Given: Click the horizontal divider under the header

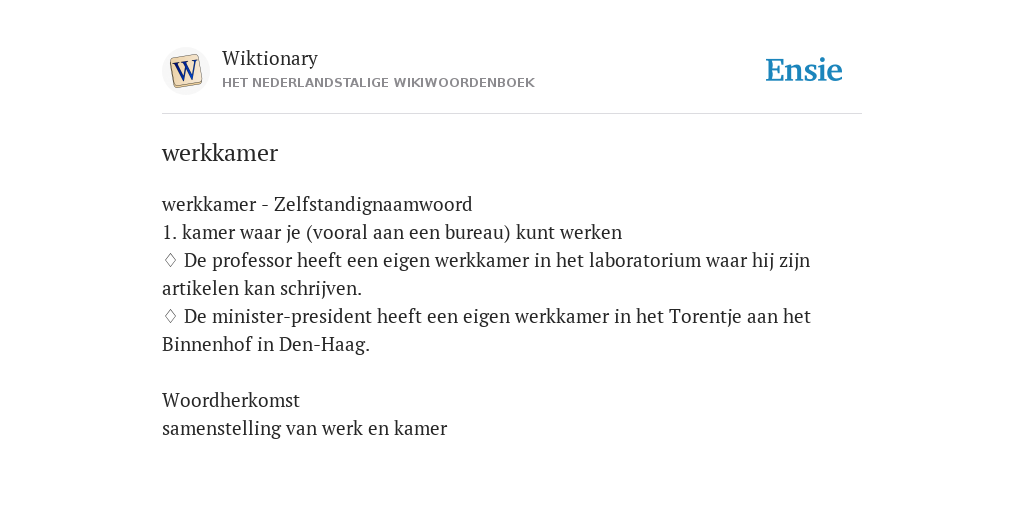Looking at the screenshot, I should point(512,114).
